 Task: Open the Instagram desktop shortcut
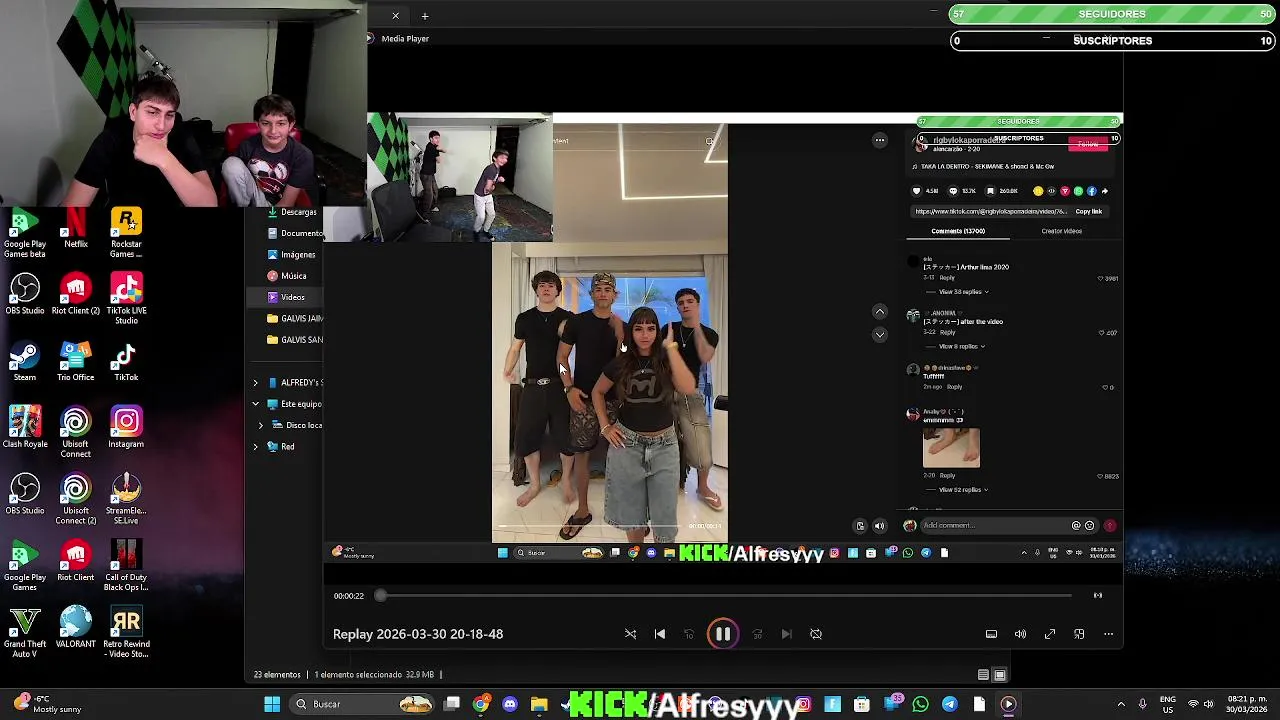point(126,428)
